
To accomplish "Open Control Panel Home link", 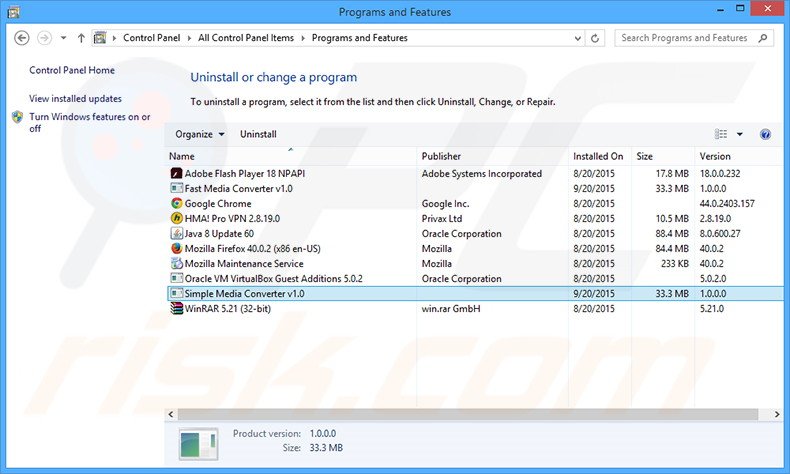I will click(x=72, y=70).
